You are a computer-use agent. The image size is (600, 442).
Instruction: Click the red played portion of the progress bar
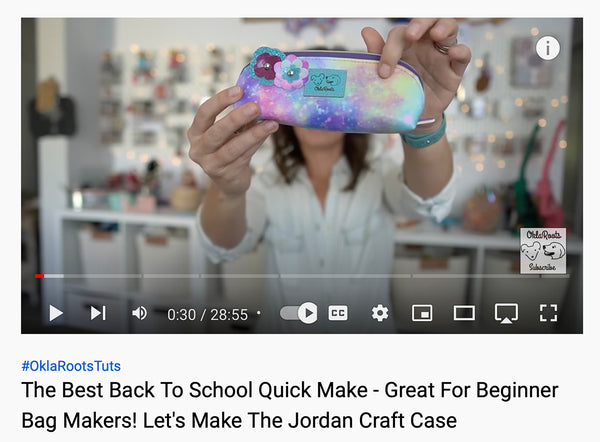tap(39, 276)
